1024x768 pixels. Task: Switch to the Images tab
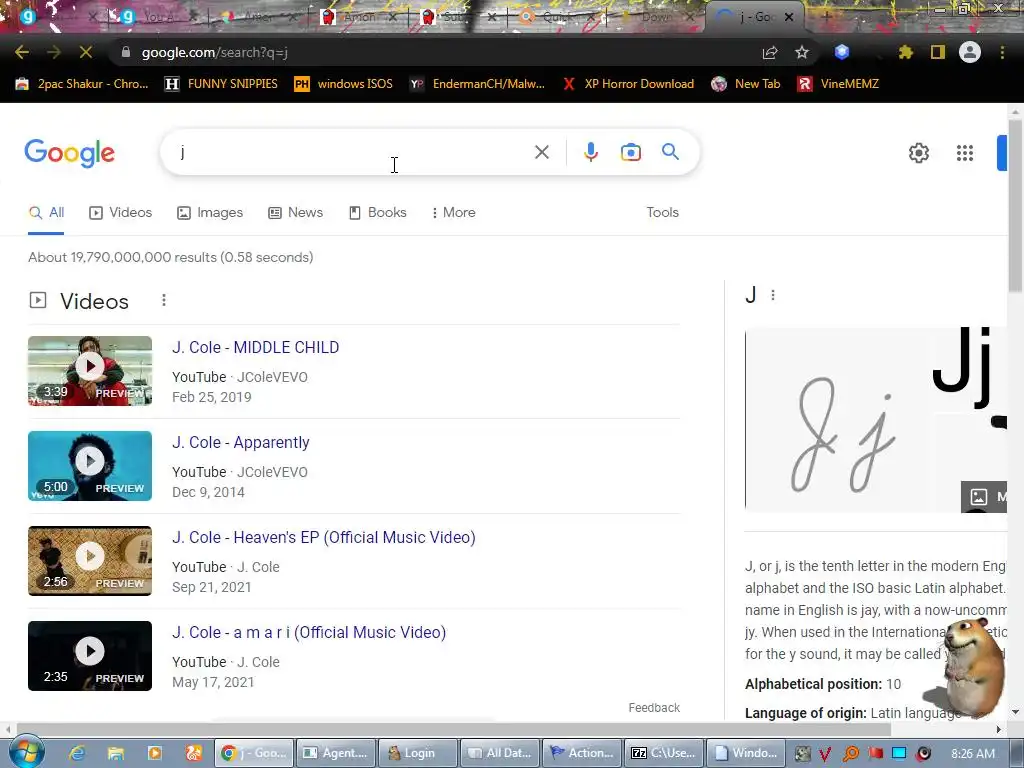(x=210, y=212)
